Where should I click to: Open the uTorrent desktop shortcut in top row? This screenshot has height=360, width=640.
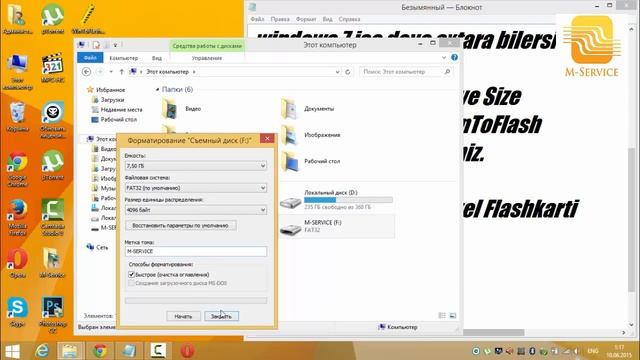[52, 18]
